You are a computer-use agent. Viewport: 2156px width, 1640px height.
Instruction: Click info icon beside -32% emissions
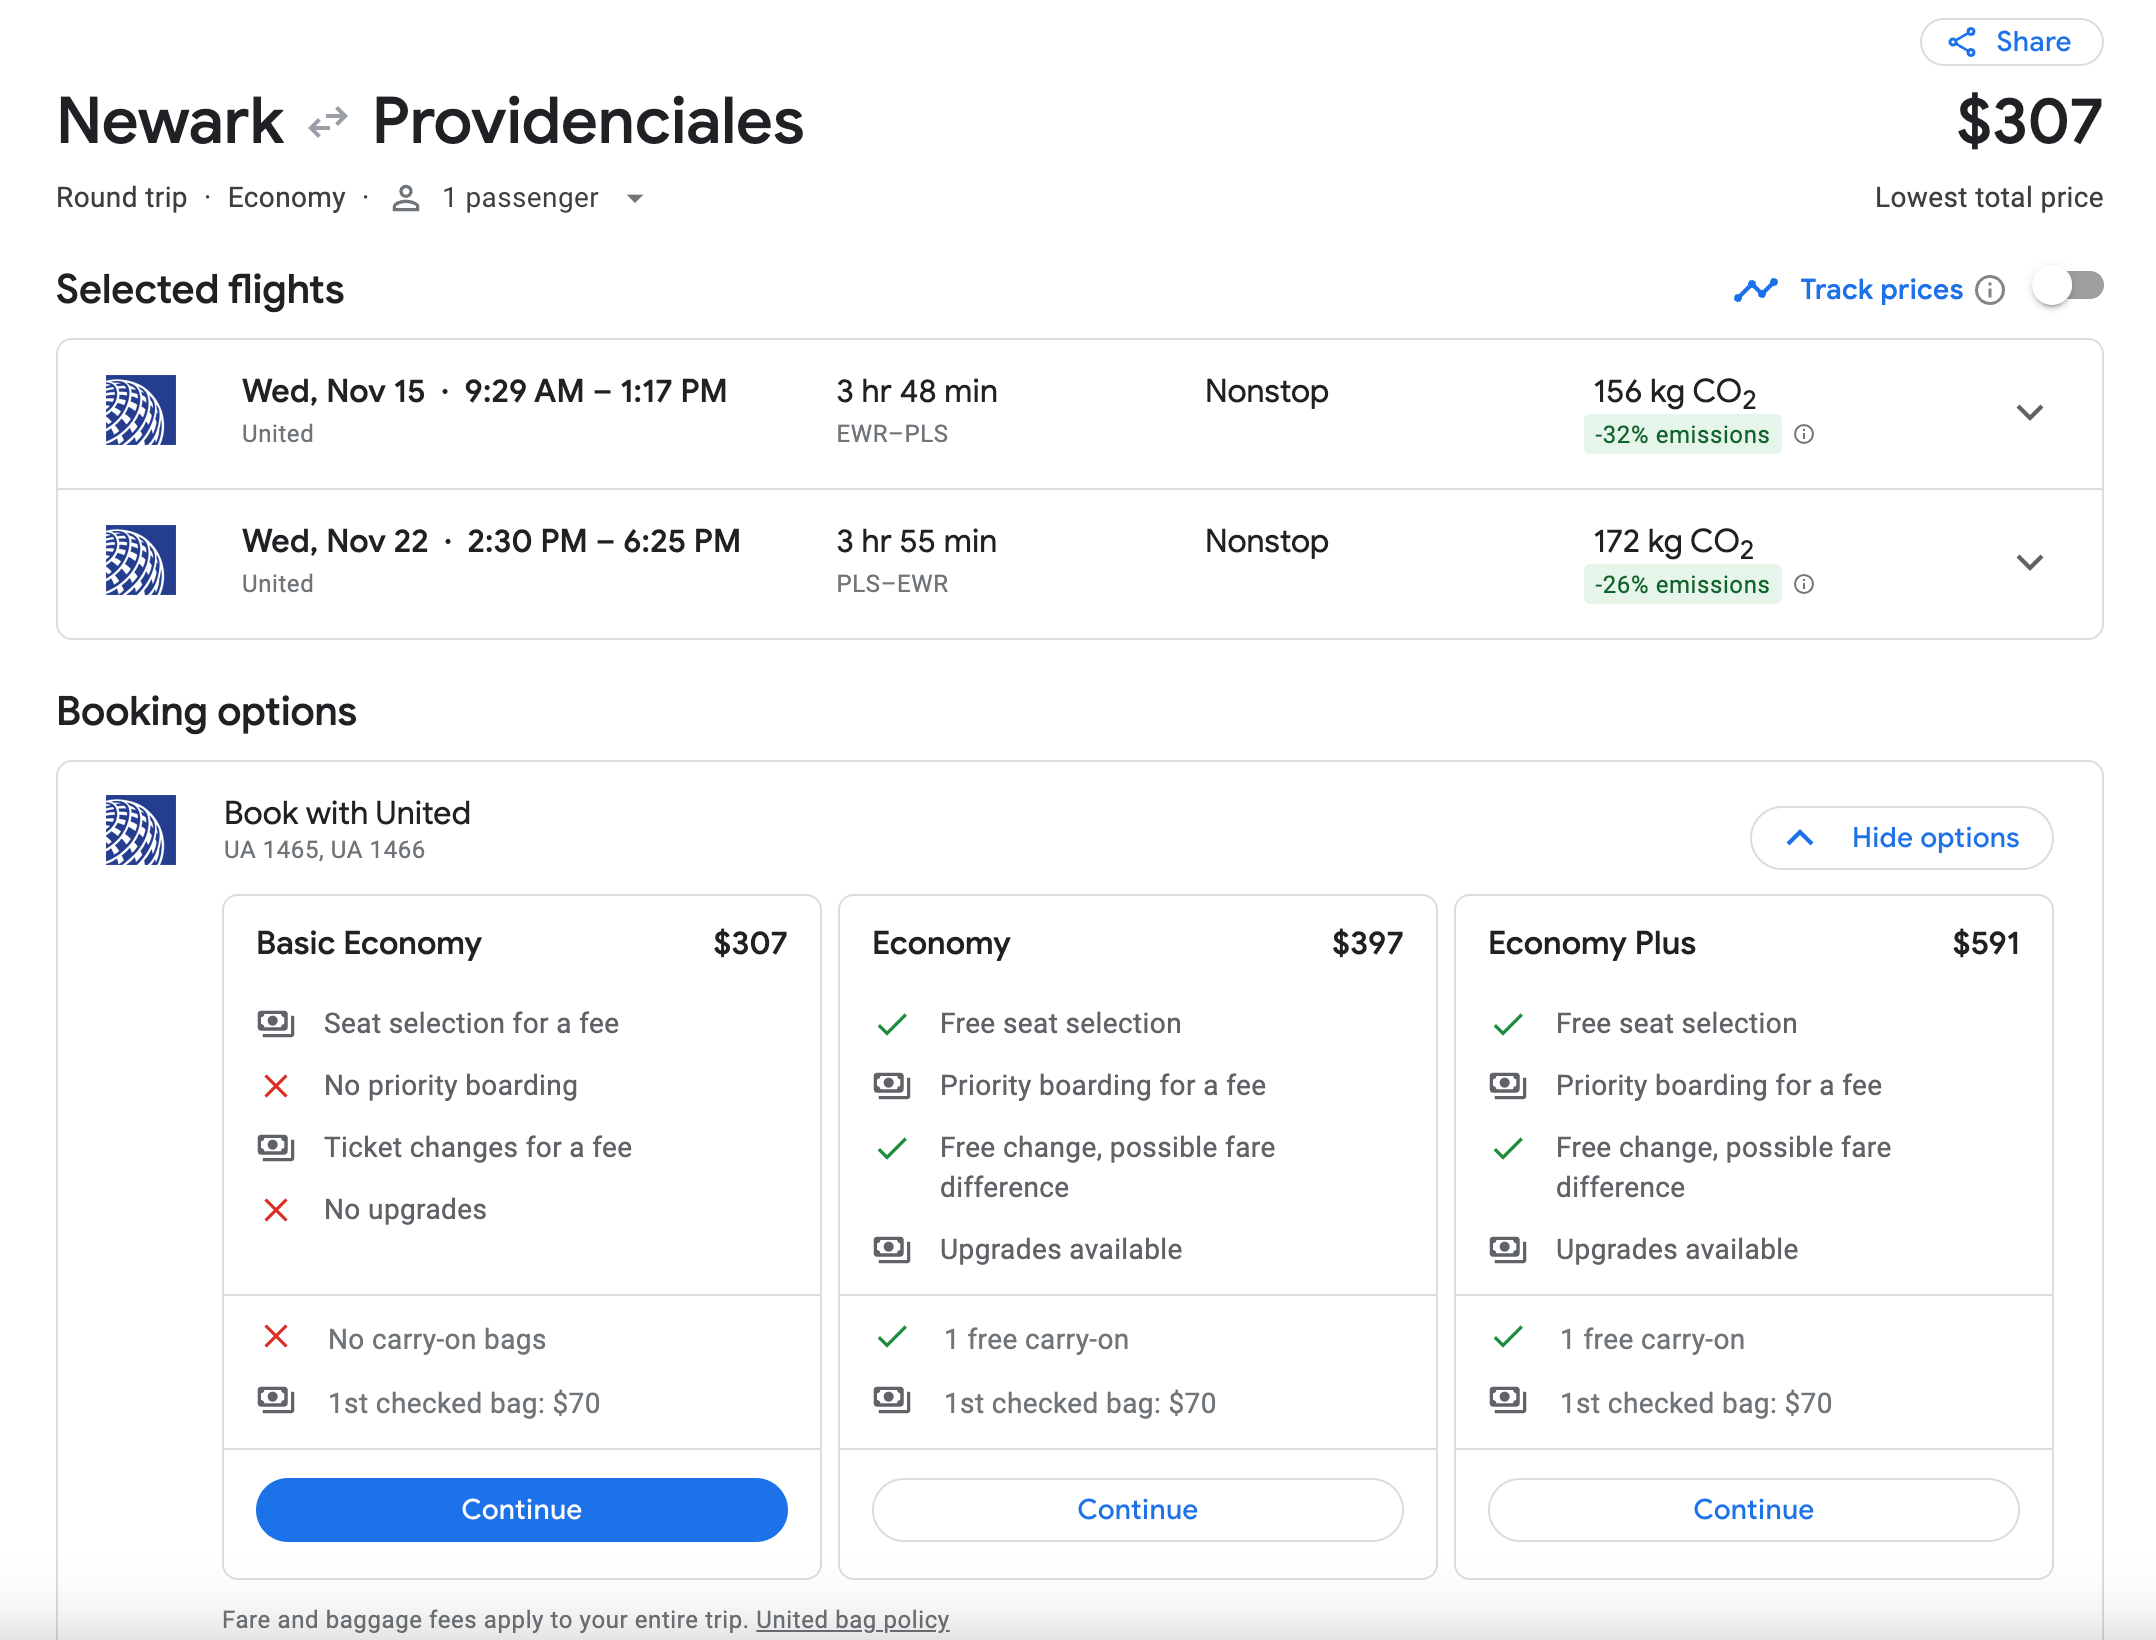point(1804,434)
